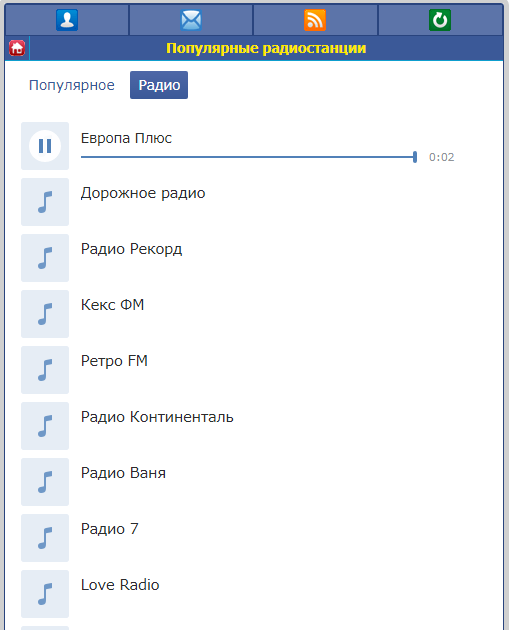This screenshot has height=630, width=509.
Task: Play Радио Континенталь via note icon
Action: click(45, 426)
